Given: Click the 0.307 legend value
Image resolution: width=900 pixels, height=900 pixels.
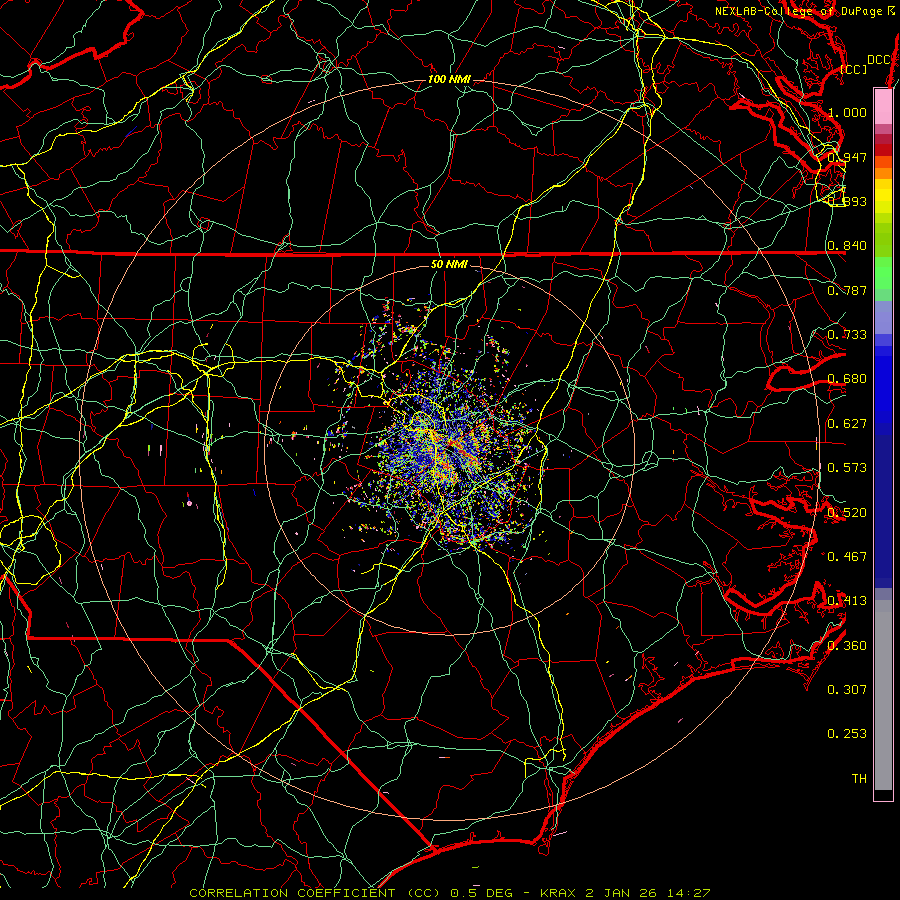Looking at the screenshot, I should click(847, 690).
